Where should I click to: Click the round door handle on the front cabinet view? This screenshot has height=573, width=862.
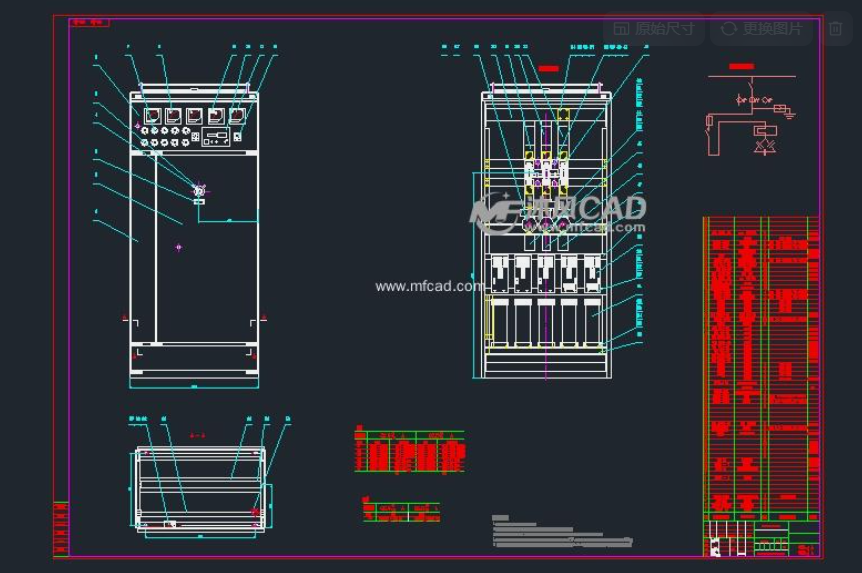click(199, 190)
